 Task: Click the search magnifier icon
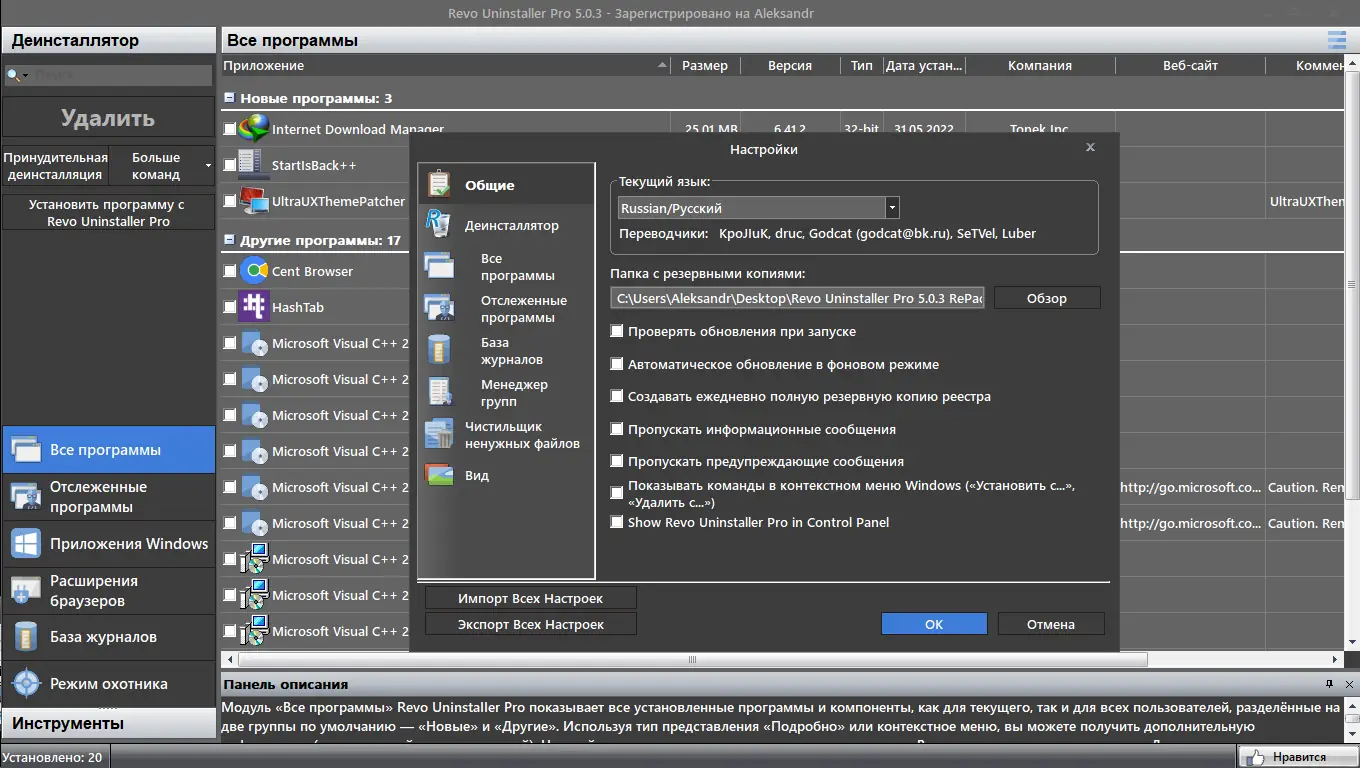click(x=14, y=75)
